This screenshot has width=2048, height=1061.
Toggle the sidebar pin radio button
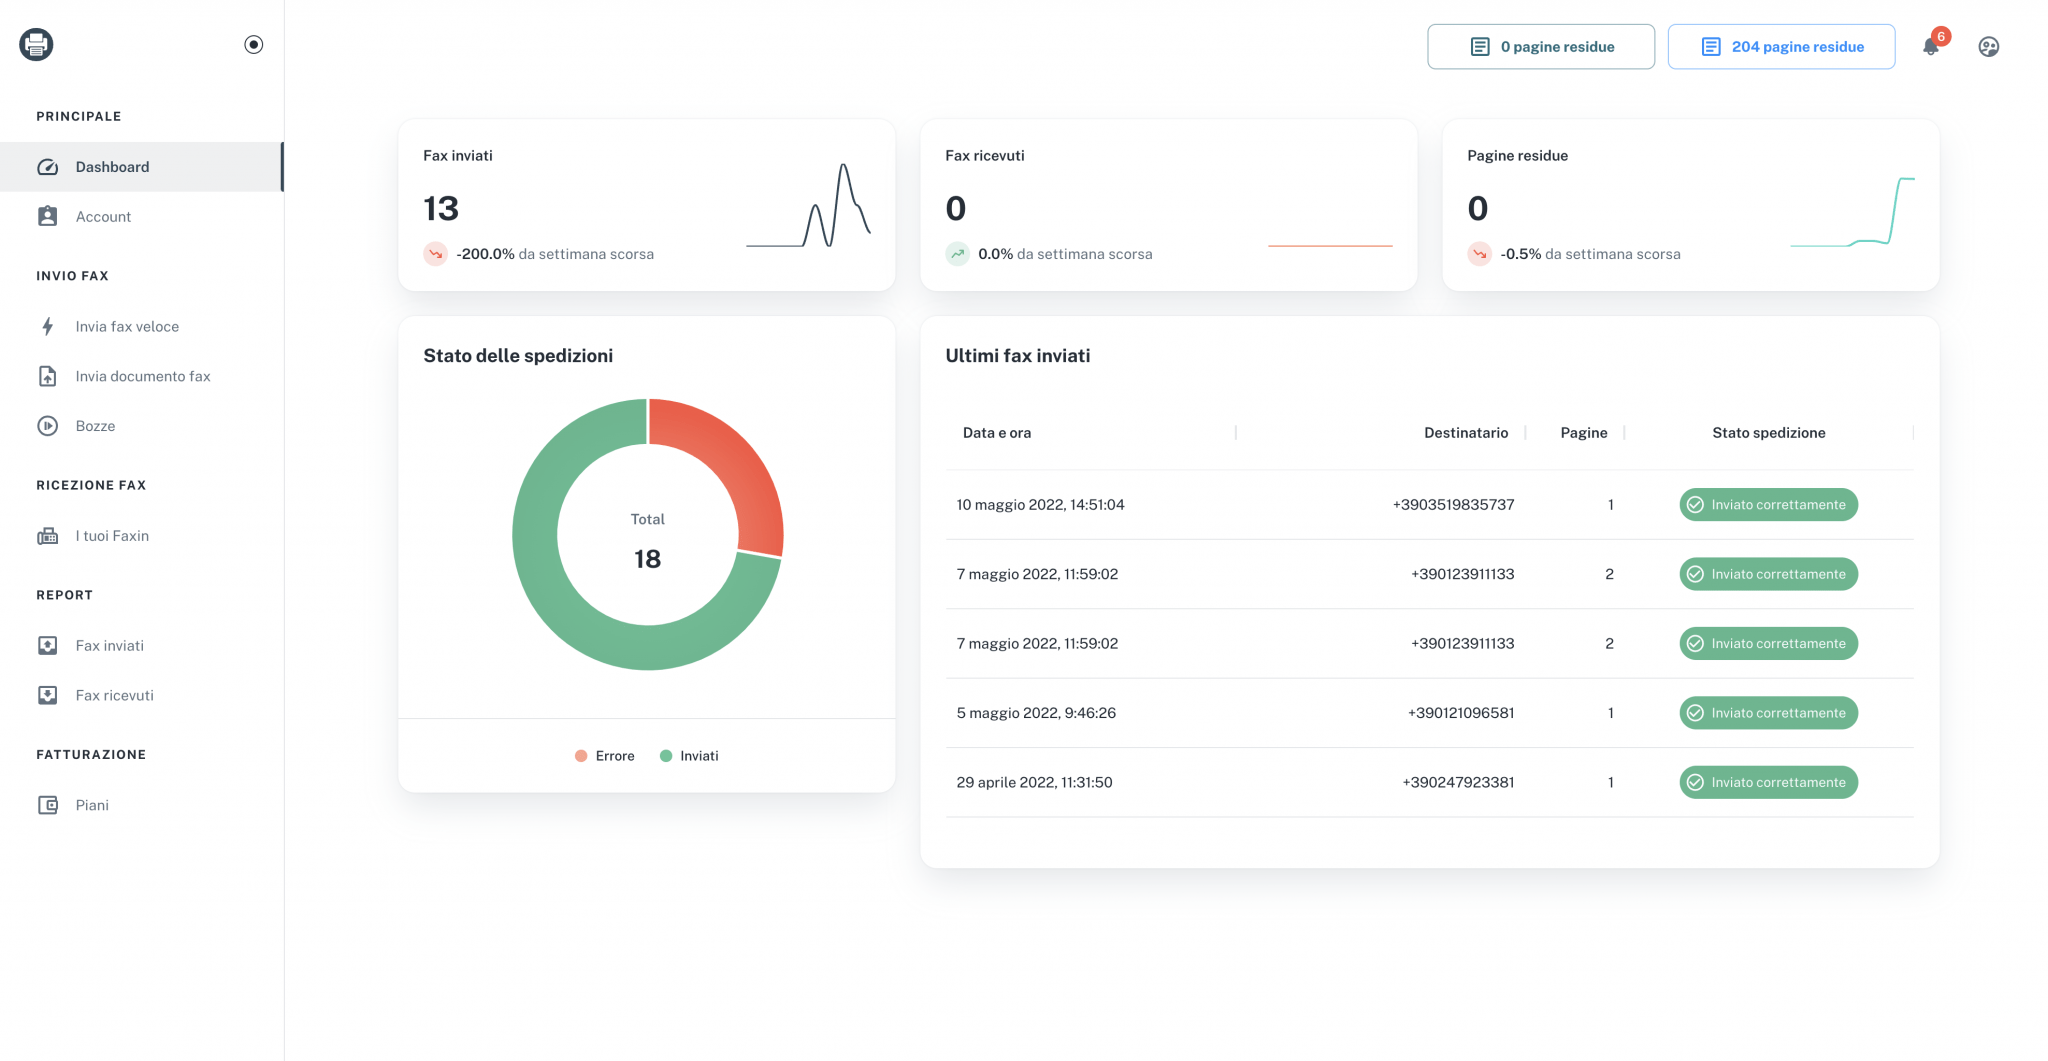[x=254, y=44]
